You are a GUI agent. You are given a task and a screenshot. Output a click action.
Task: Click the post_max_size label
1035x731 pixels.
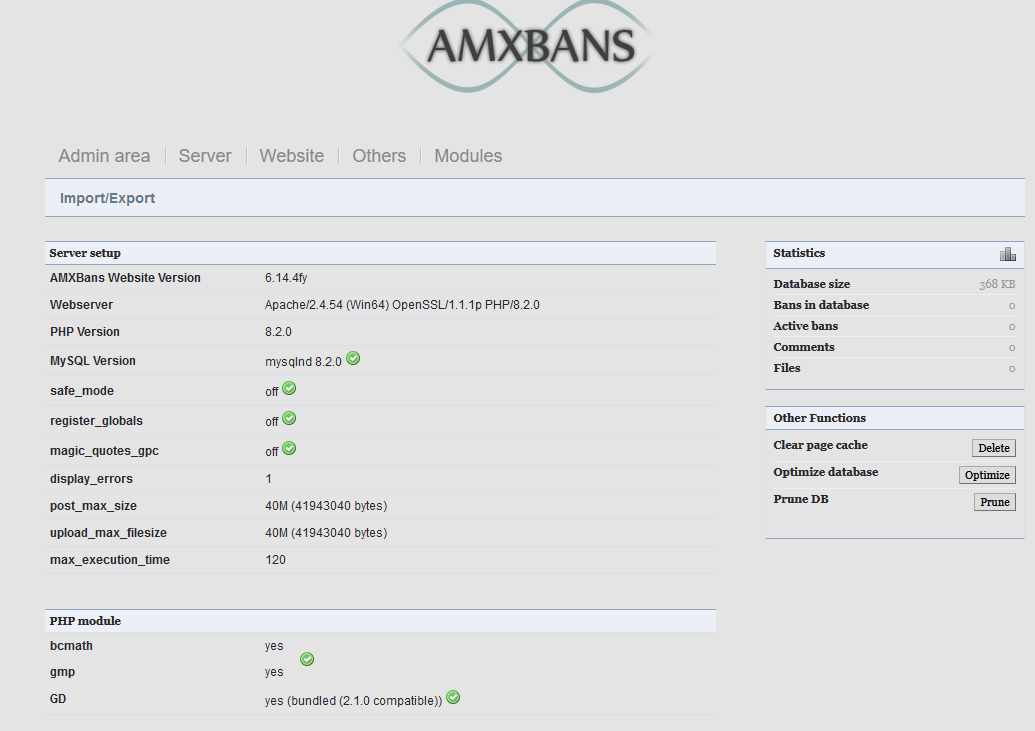coord(93,506)
